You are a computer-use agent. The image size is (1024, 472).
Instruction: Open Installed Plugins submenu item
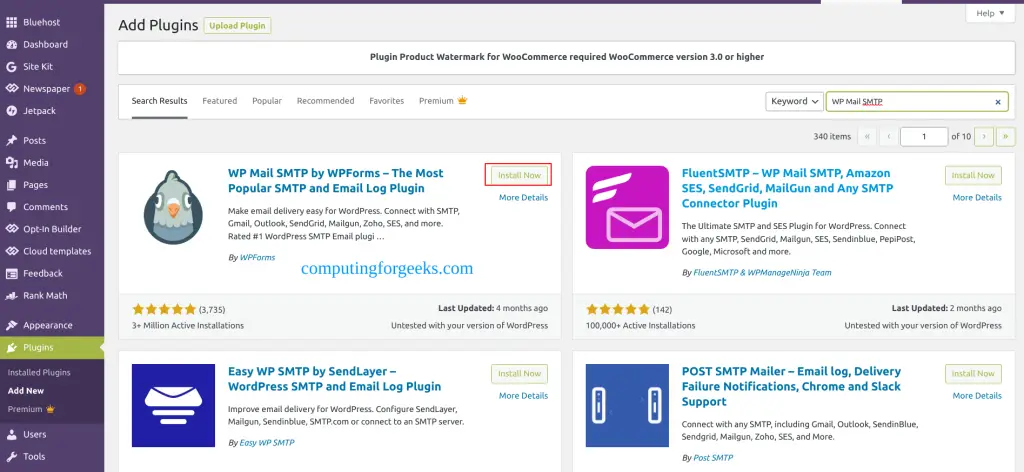[39, 372]
